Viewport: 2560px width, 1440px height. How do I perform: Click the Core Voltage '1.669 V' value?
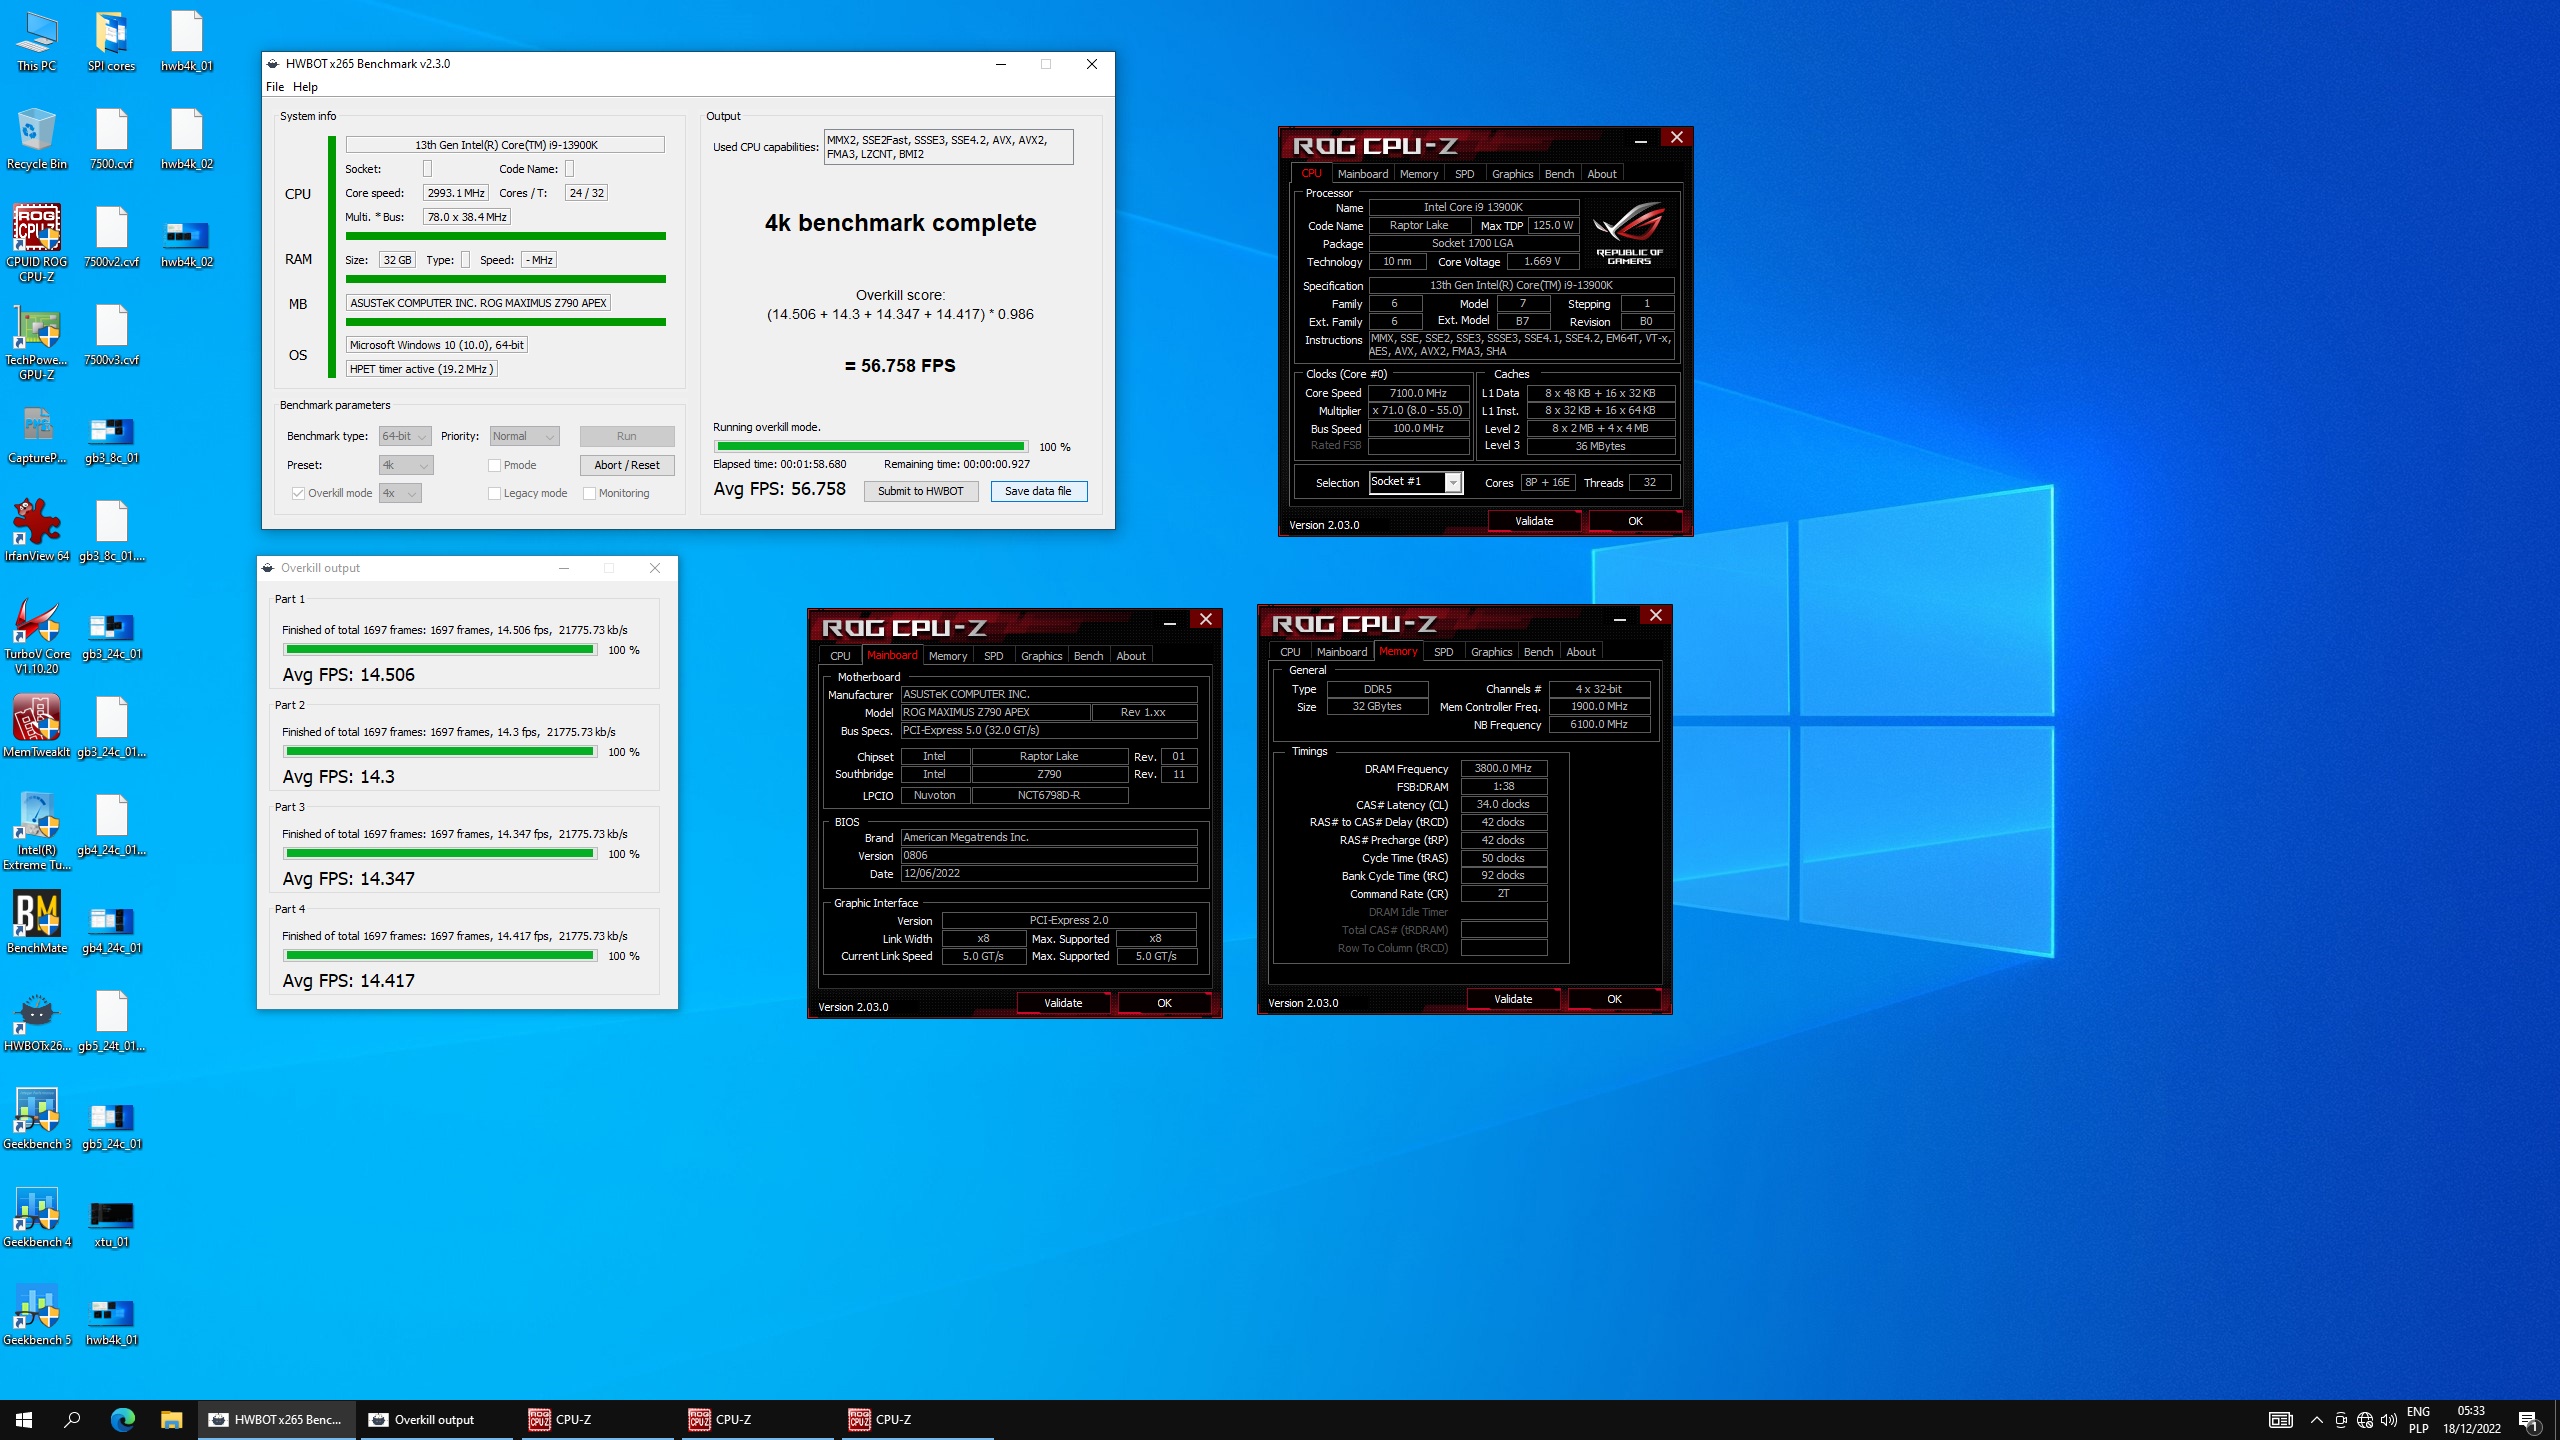coord(1542,261)
